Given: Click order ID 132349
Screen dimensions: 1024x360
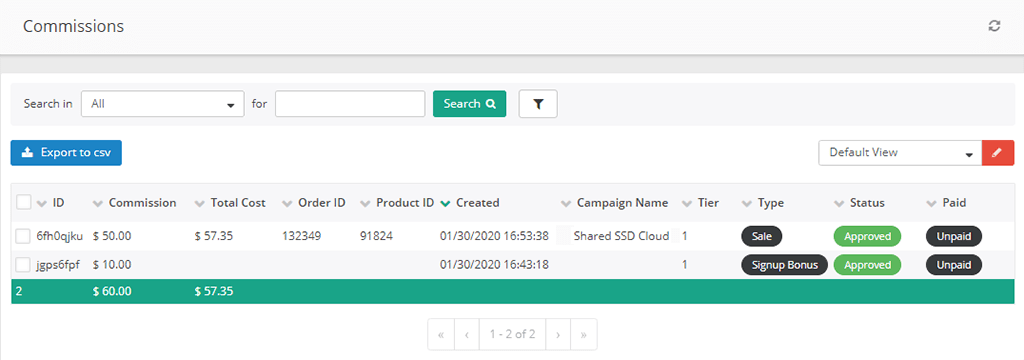Looking at the screenshot, I should pyautogui.click(x=301, y=236).
